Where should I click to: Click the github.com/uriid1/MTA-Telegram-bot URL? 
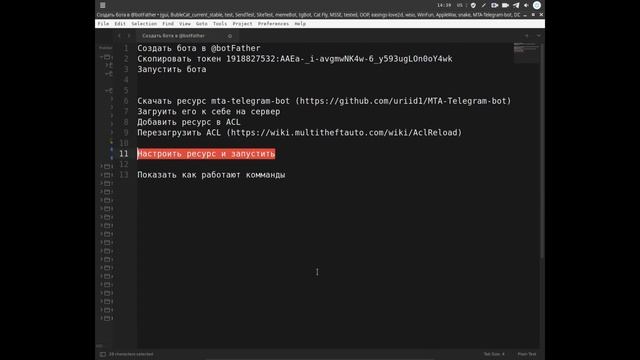pyautogui.click(x=403, y=101)
